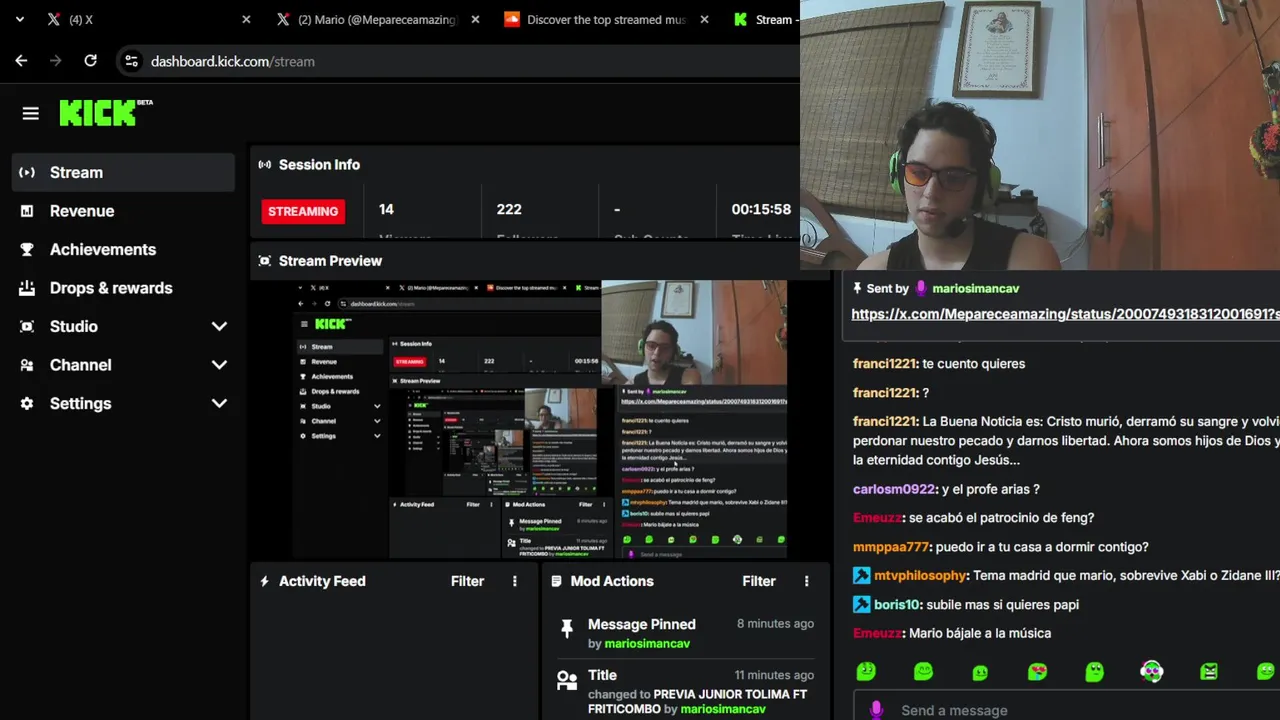The height and width of the screenshot is (720, 1280).
Task: Click the browser back arrow
Action: (21, 61)
